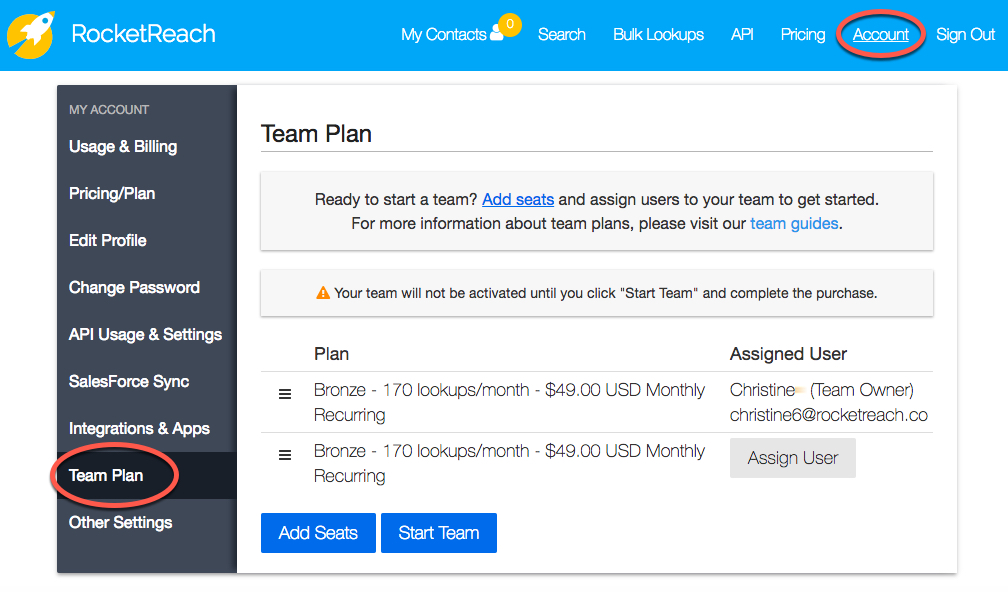This screenshot has height=592, width=1008.
Task: Click the Assign User button
Action: tap(793, 458)
